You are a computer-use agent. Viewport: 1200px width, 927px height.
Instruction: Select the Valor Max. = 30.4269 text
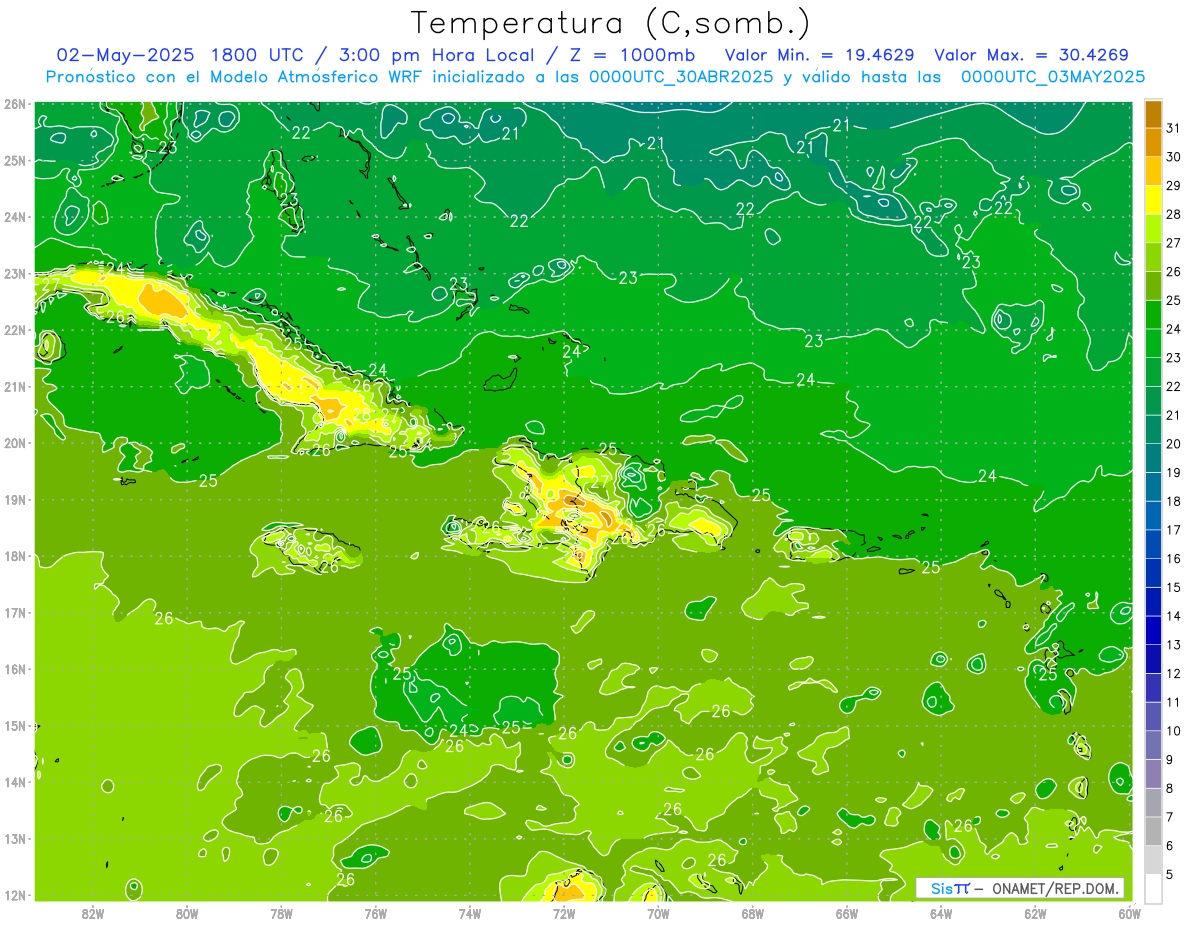click(1031, 55)
